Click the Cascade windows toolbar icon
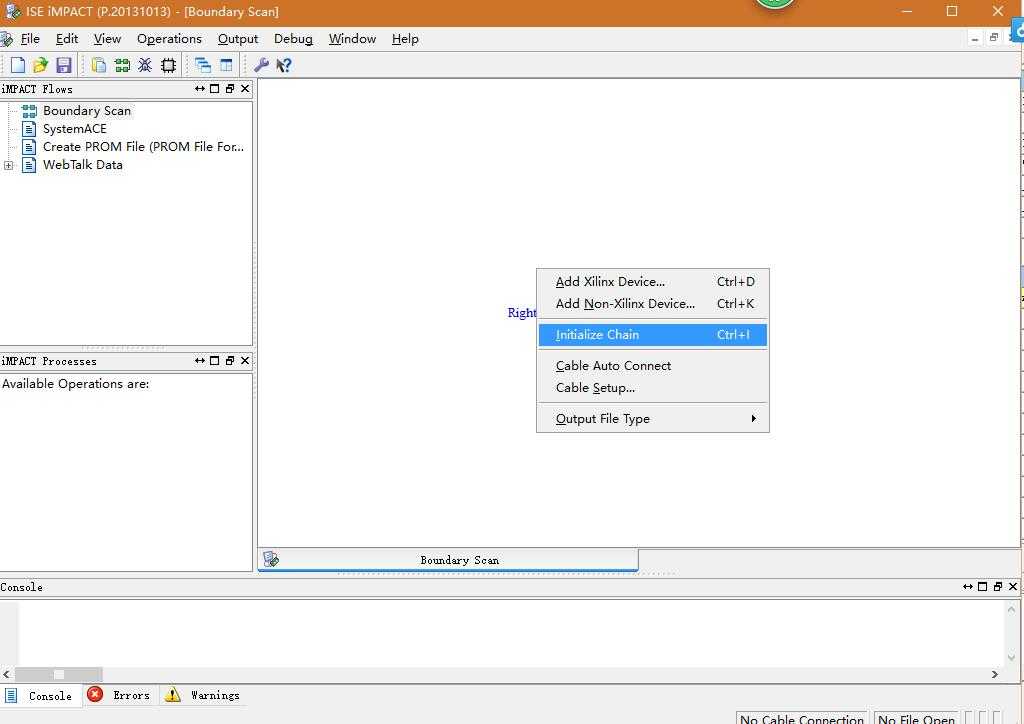1024x724 pixels. tap(203, 65)
